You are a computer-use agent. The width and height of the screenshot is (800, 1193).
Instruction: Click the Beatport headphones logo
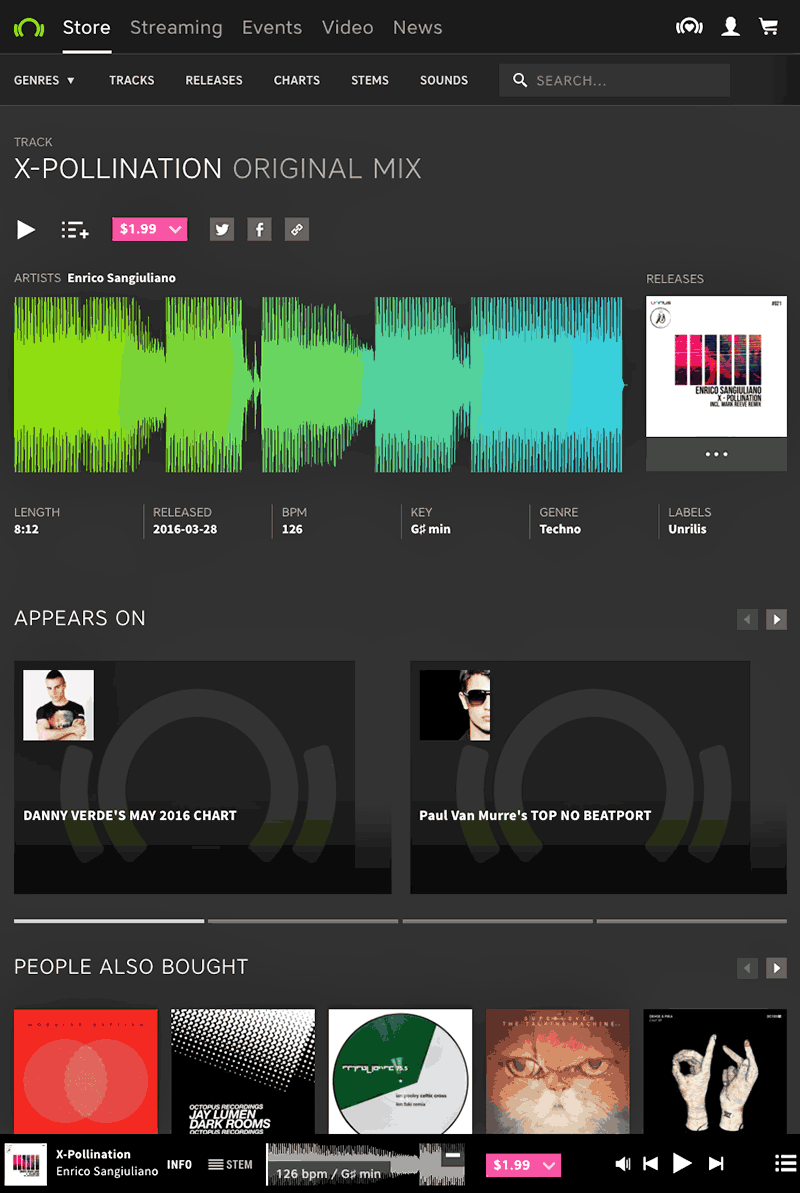pos(29,28)
